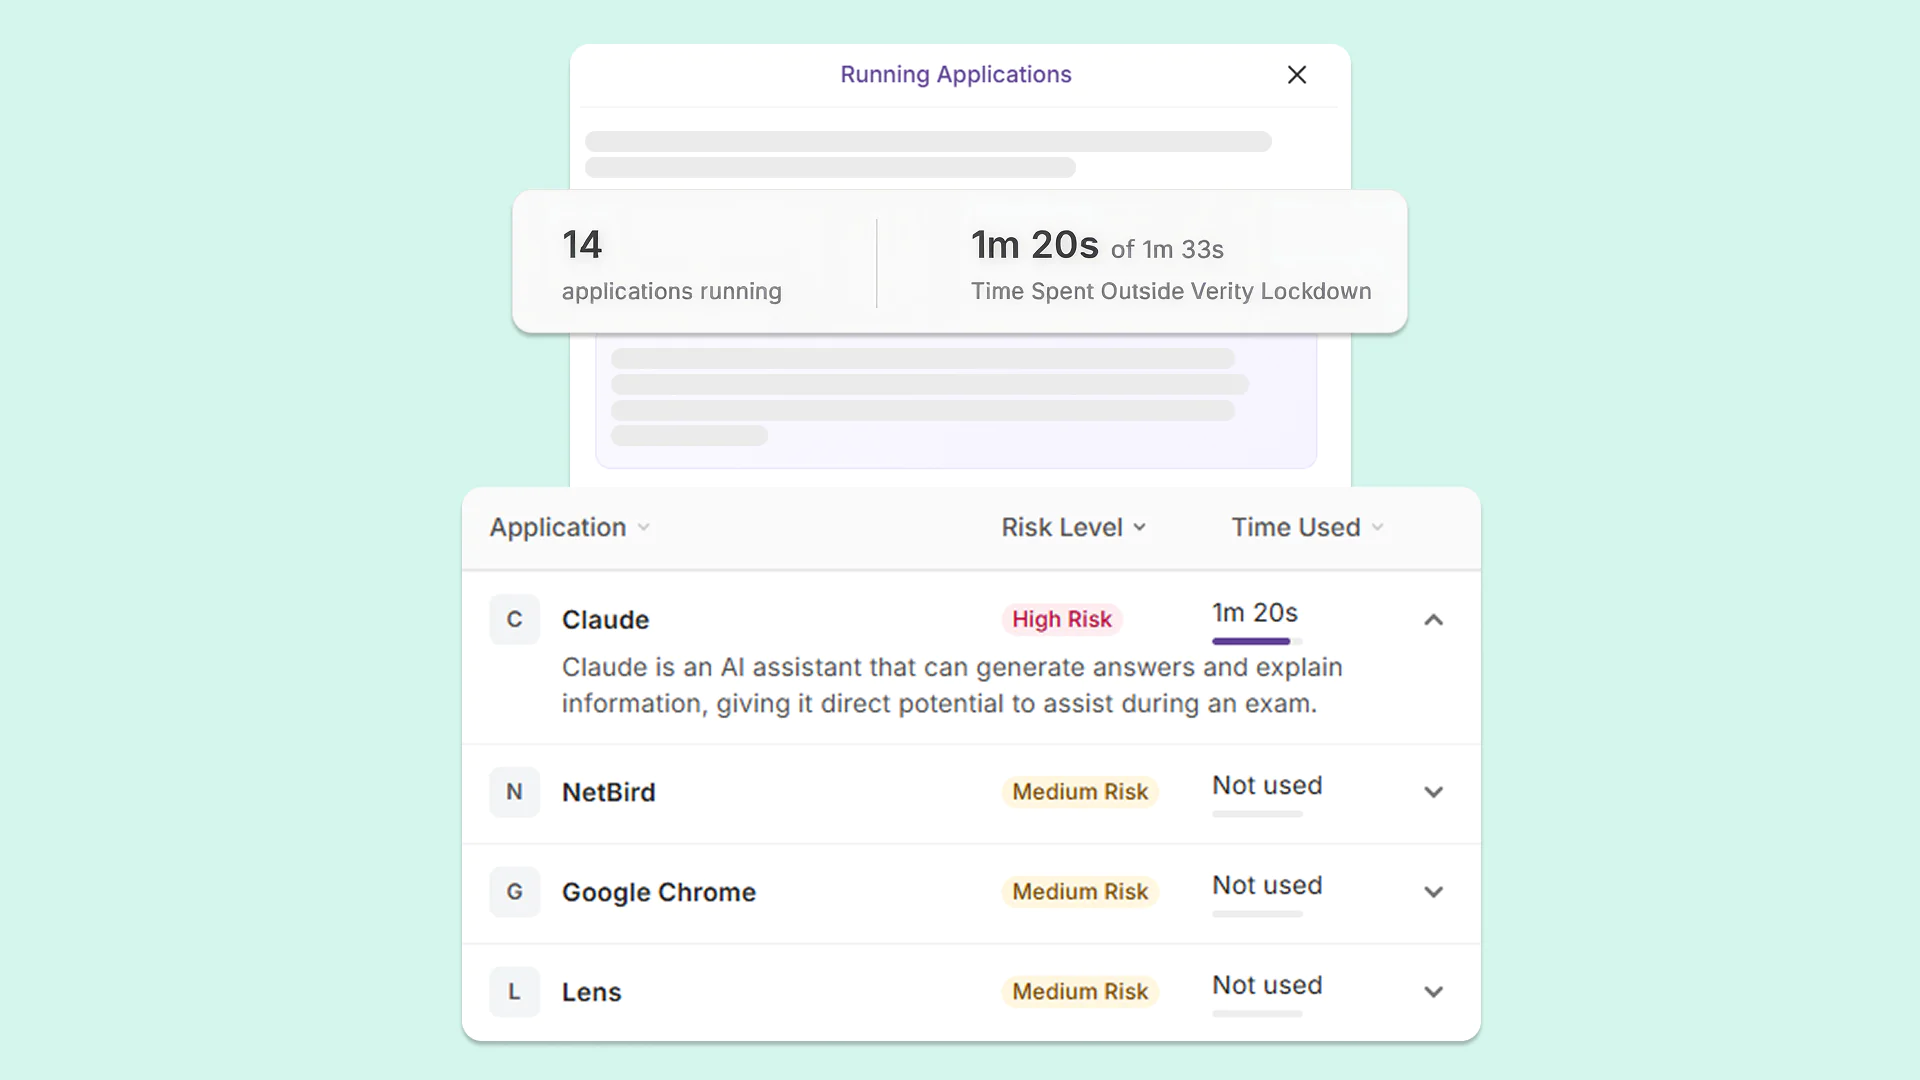Click the Google Chrome G letter icon
This screenshot has width=1920, height=1080.
click(514, 892)
